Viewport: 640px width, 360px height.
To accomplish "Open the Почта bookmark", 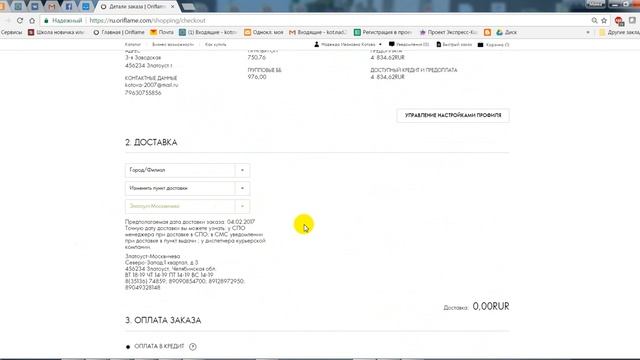I will pyautogui.click(x=162, y=32).
